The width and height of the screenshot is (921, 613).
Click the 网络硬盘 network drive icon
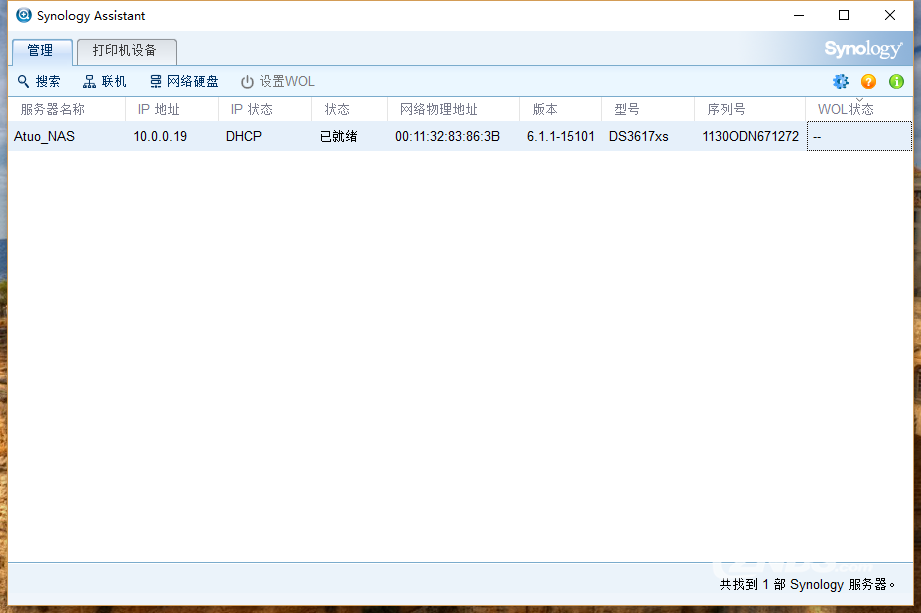click(x=155, y=82)
